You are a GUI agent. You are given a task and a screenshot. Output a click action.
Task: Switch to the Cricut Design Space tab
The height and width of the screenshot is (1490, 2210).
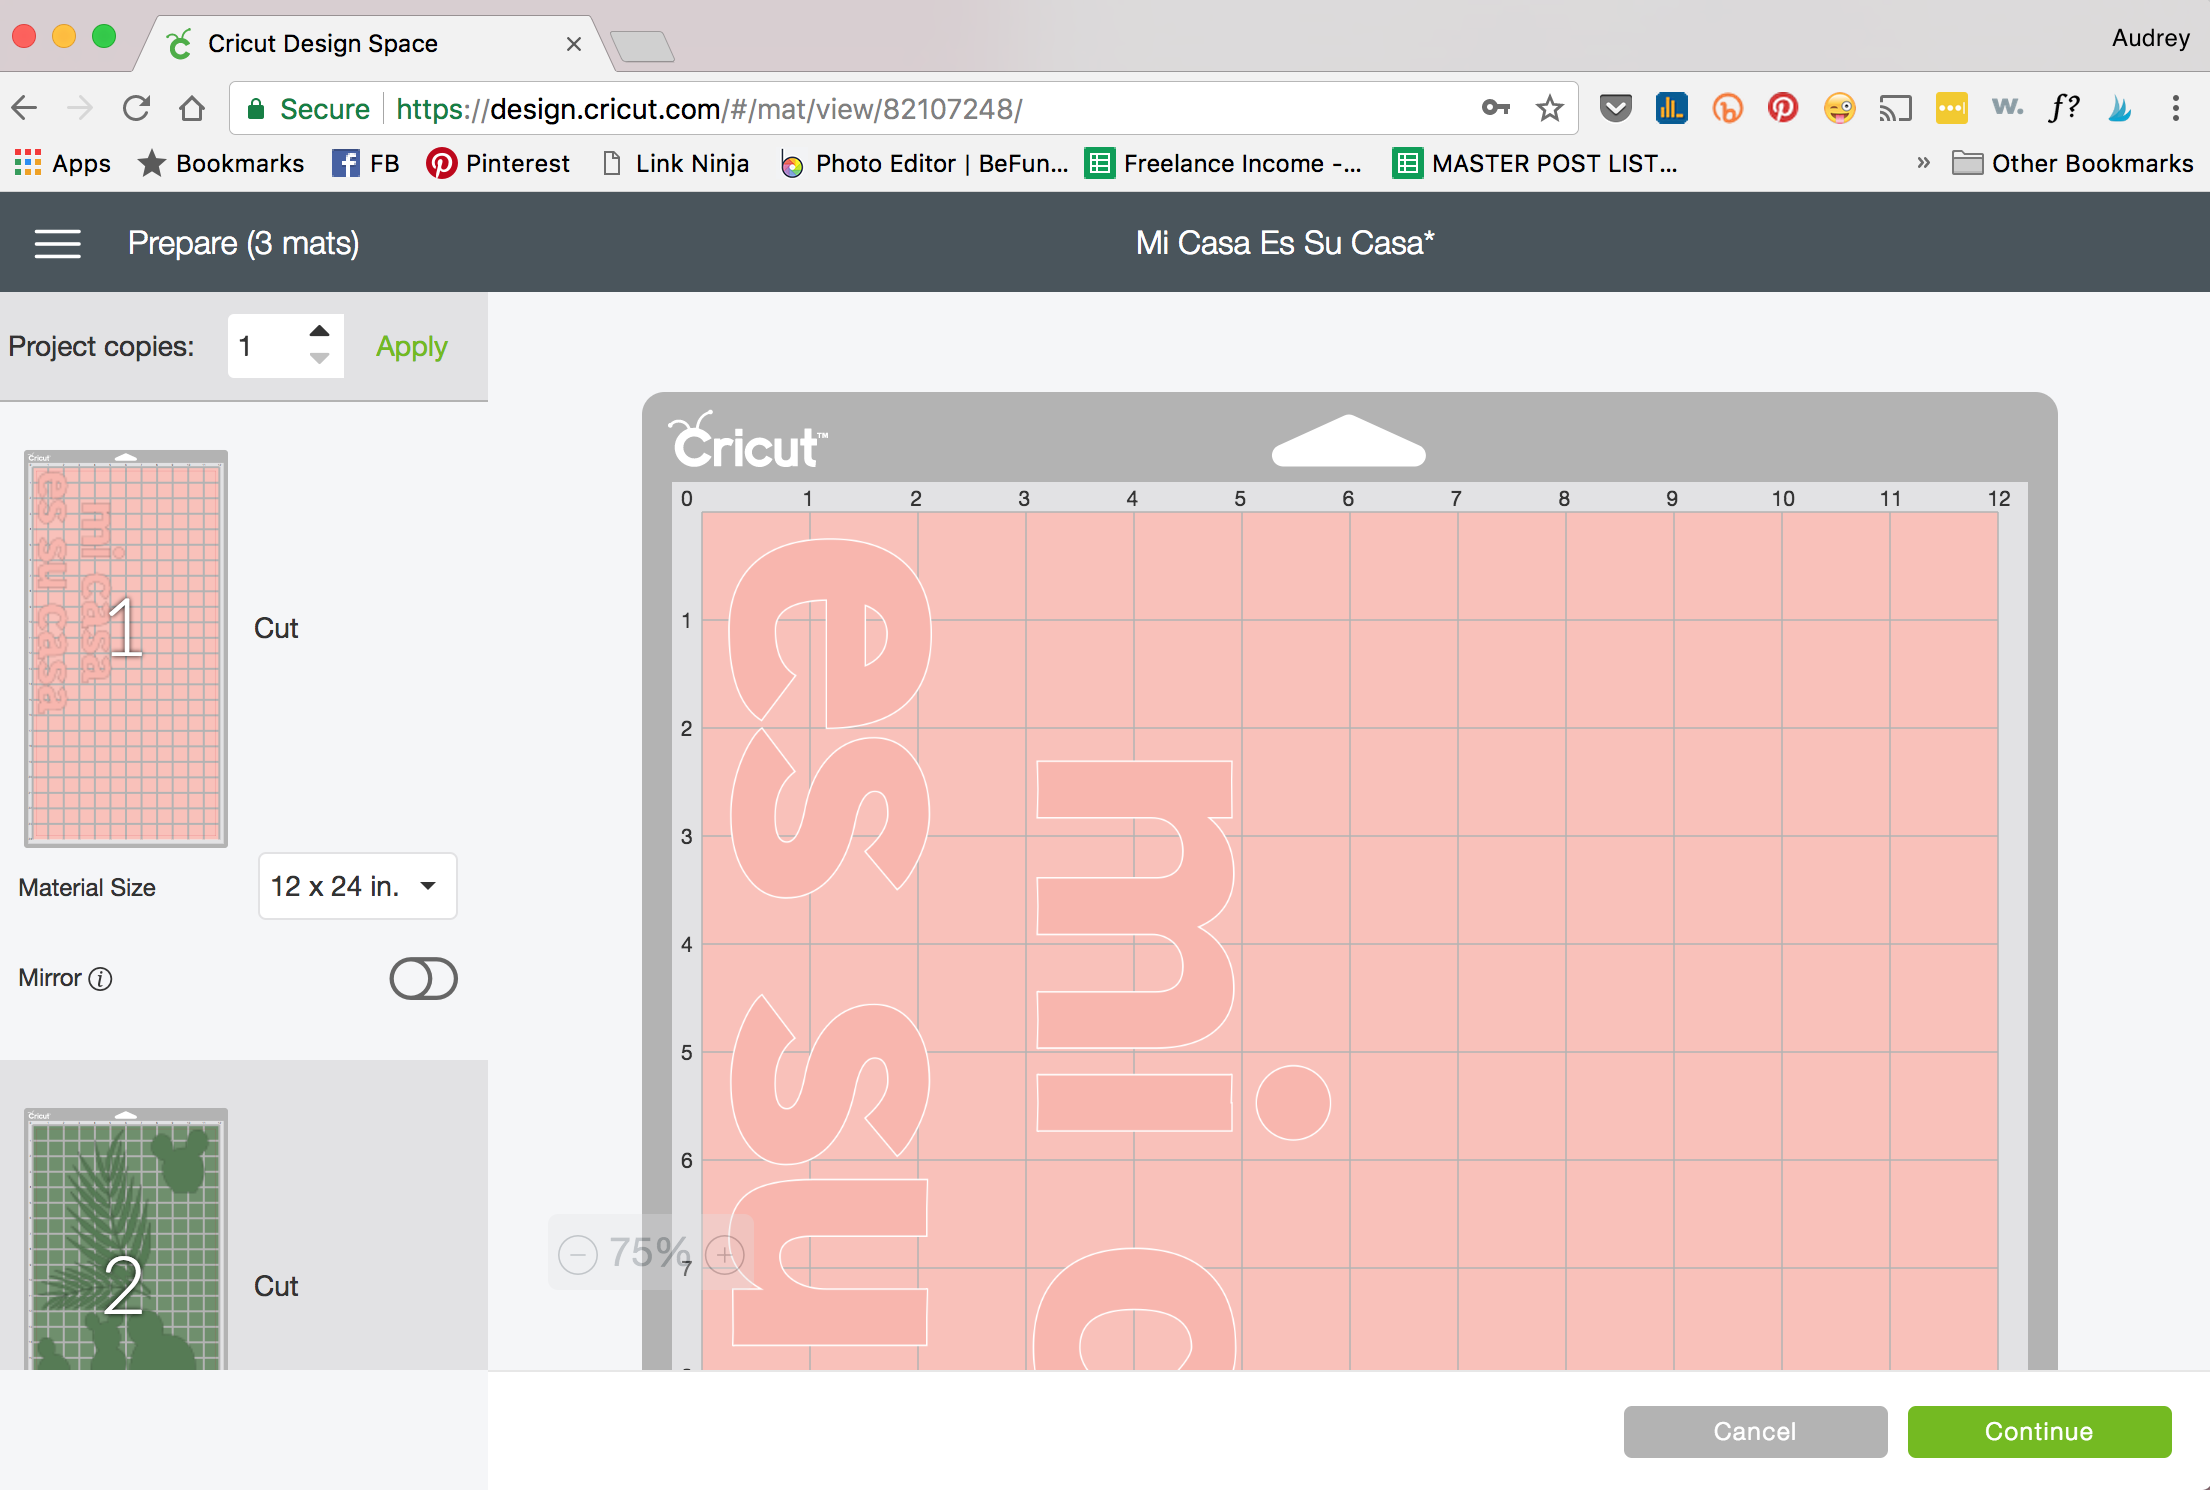click(370, 43)
